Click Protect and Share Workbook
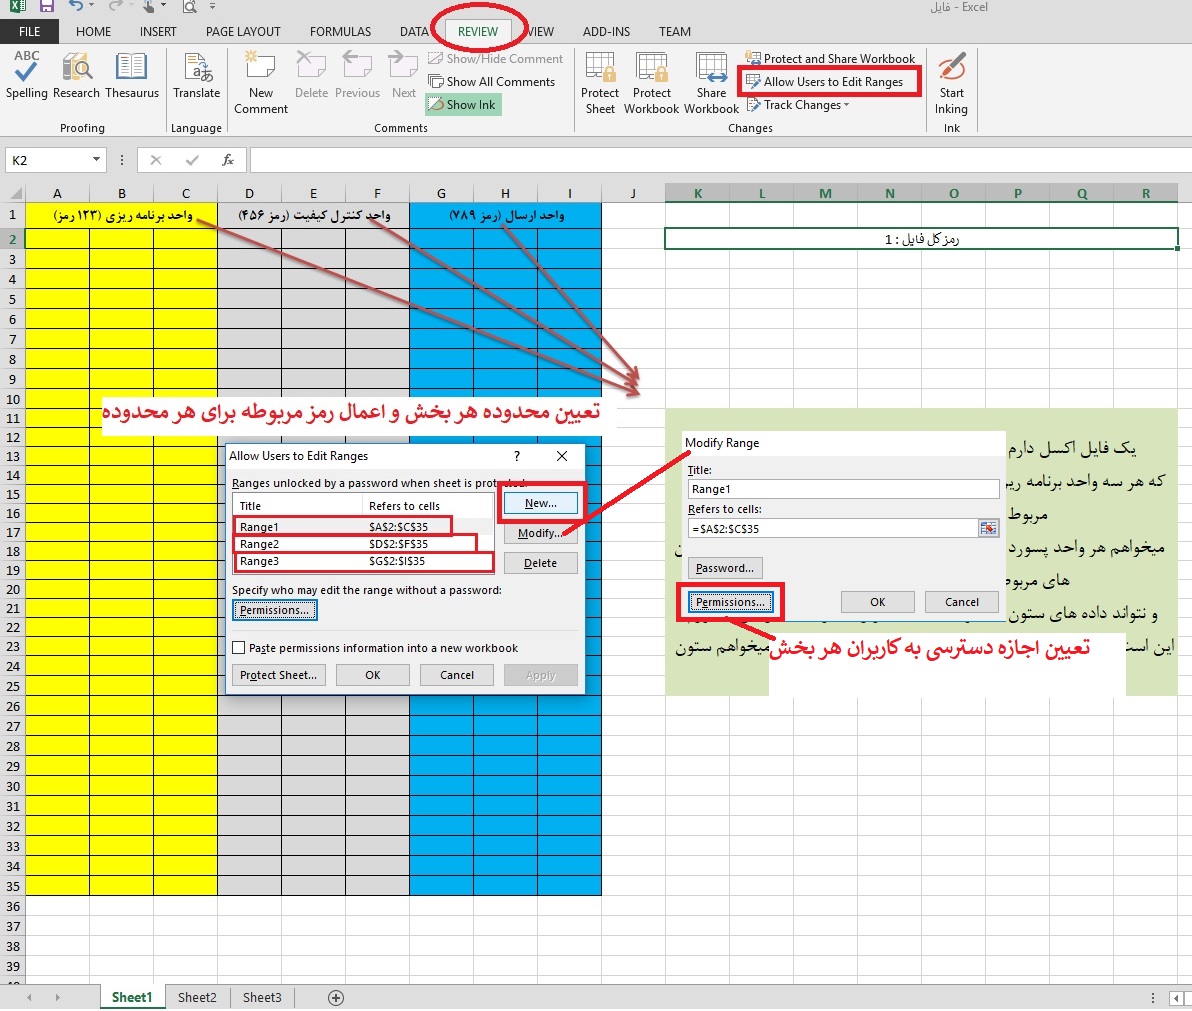1192x1011 pixels. coord(831,59)
